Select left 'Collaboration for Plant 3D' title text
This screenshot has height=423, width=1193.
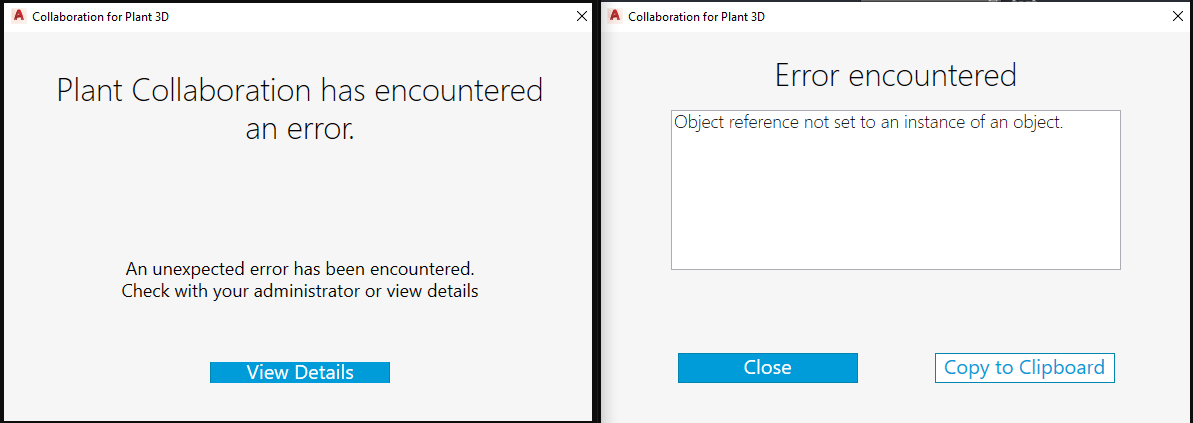(101, 17)
